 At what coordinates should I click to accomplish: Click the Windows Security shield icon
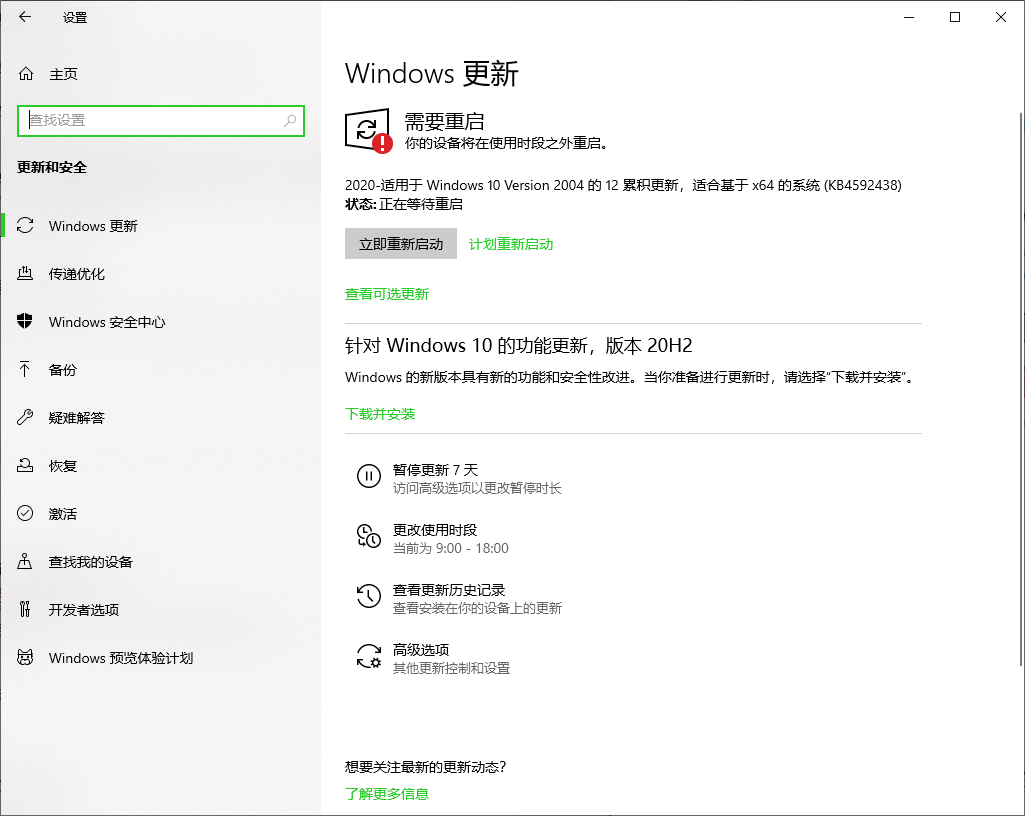(x=26, y=322)
